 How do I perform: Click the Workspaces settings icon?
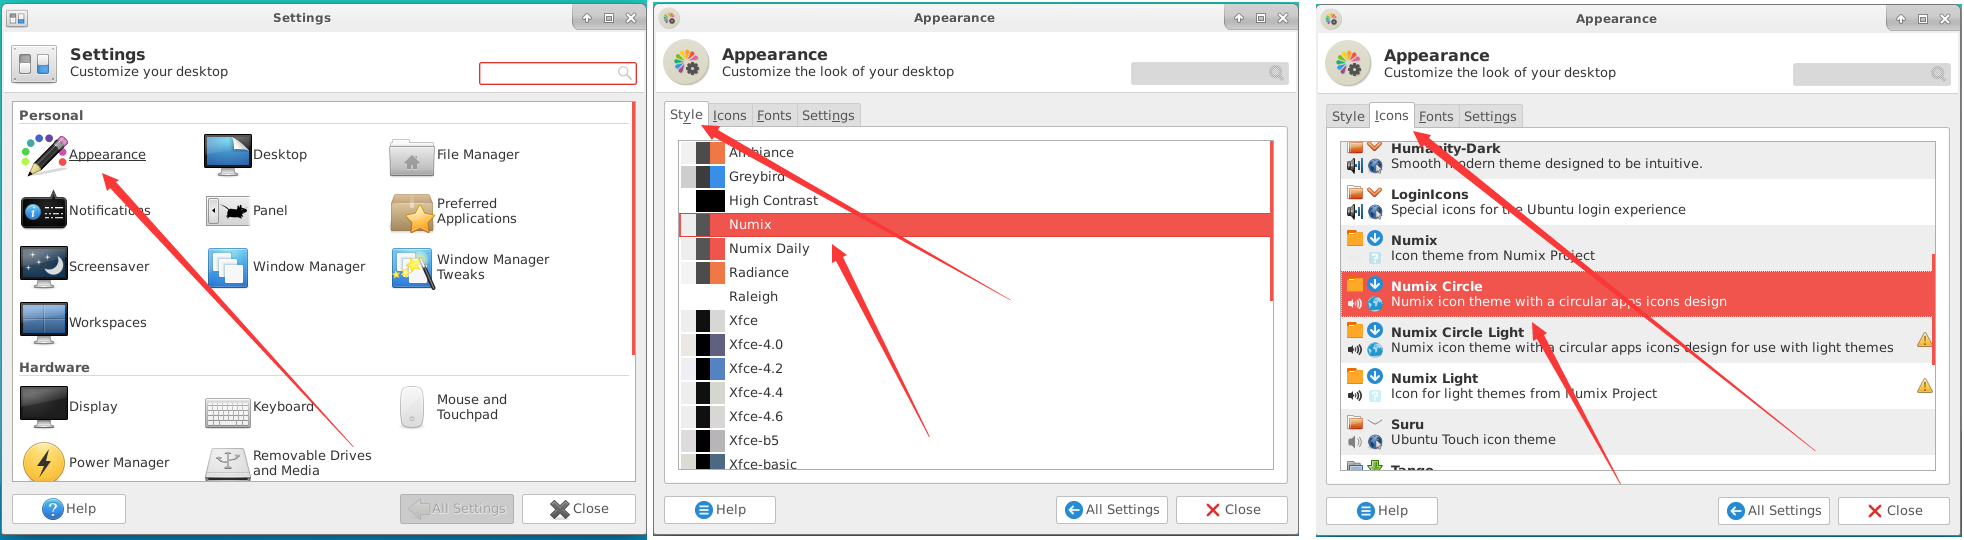(44, 323)
